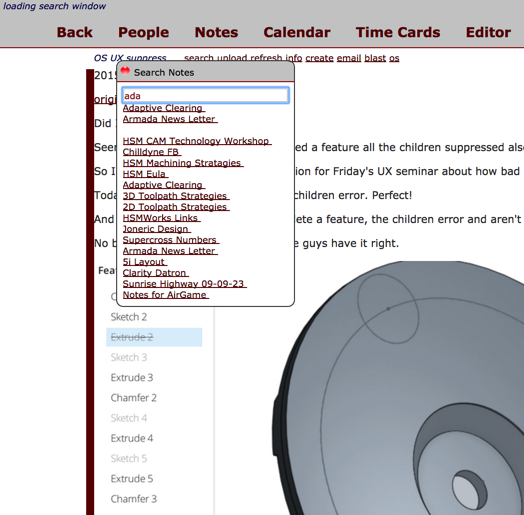The image size is (524, 515).
Task: Go Back using the top navigation
Action: click(x=75, y=32)
